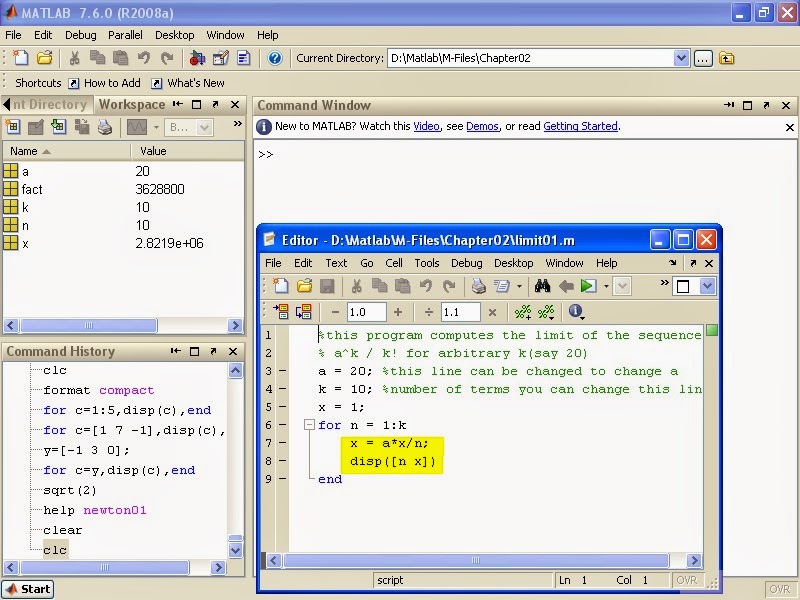Expand Editor toolbar overflow chevron
The height and width of the screenshot is (600, 800).
664,282
